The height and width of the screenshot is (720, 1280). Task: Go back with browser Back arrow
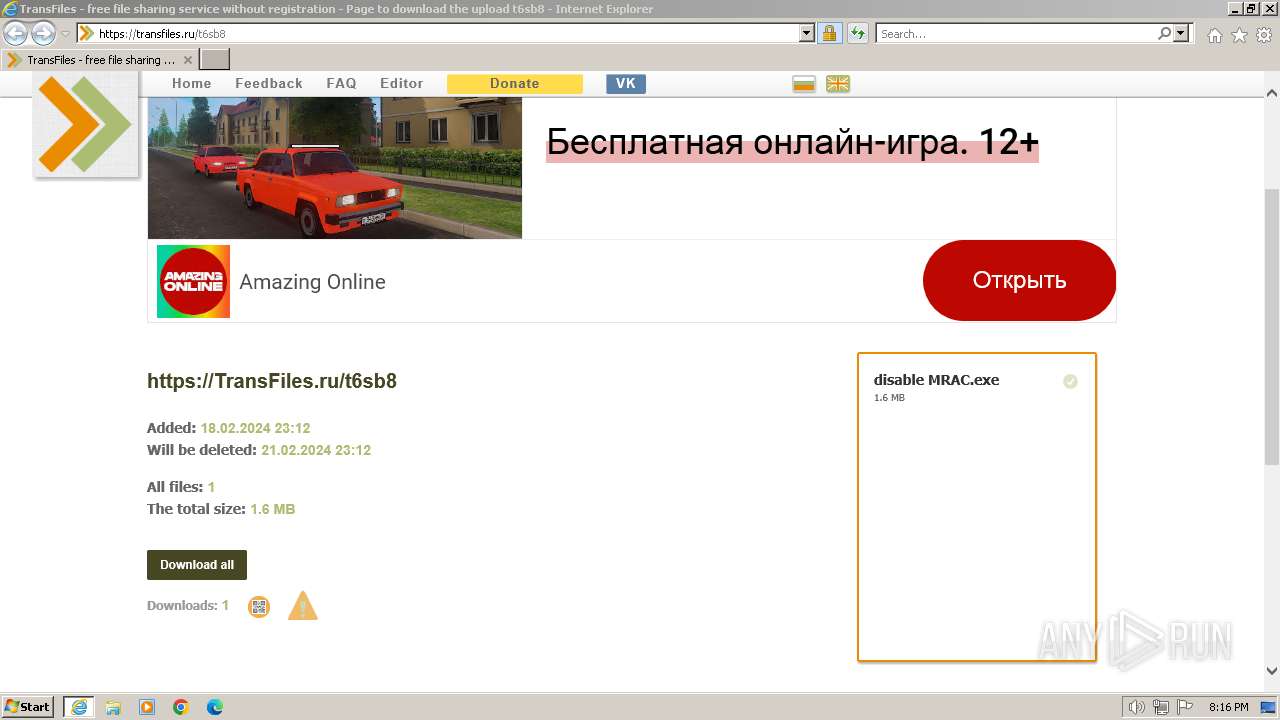tap(16, 33)
